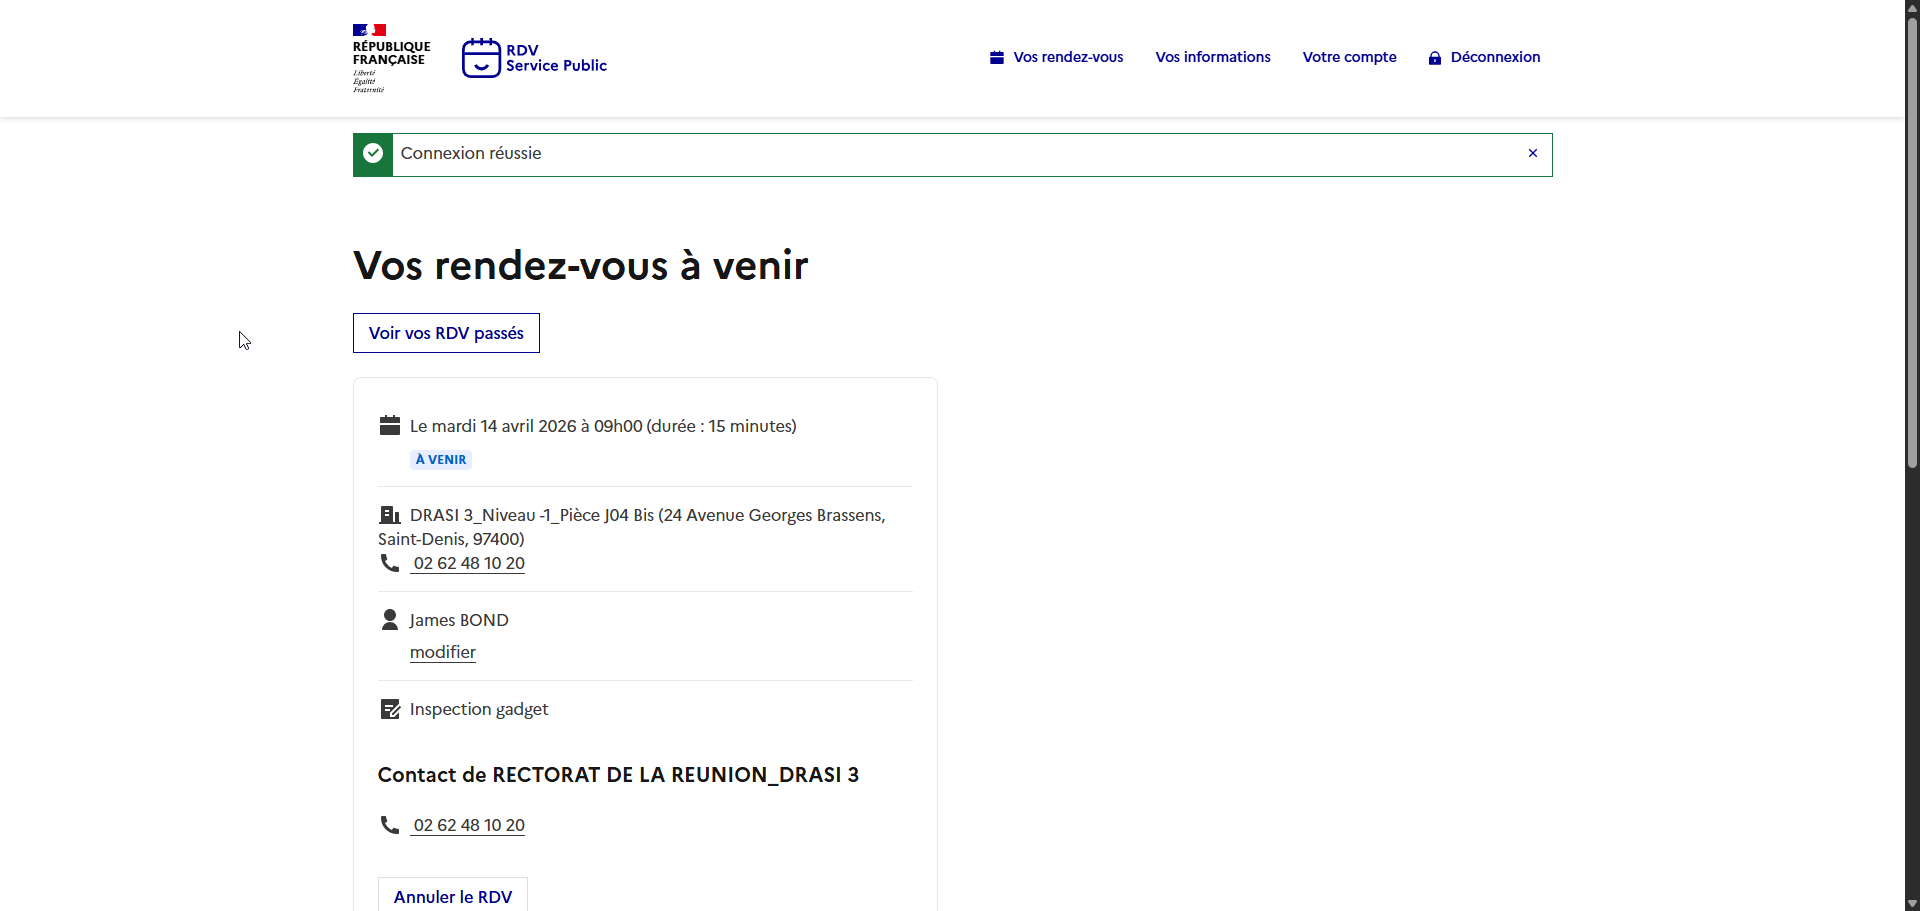
Task: Click the phone icon under Contact de RECTORAT
Action: [x=390, y=825]
